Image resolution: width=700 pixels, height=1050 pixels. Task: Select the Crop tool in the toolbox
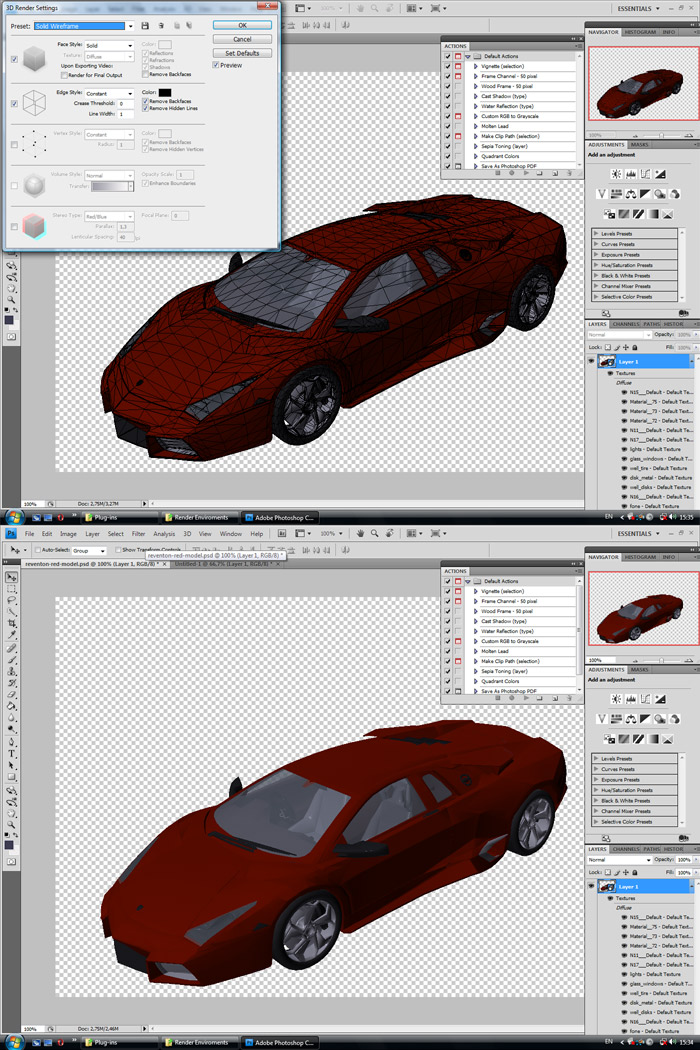(11, 623)
